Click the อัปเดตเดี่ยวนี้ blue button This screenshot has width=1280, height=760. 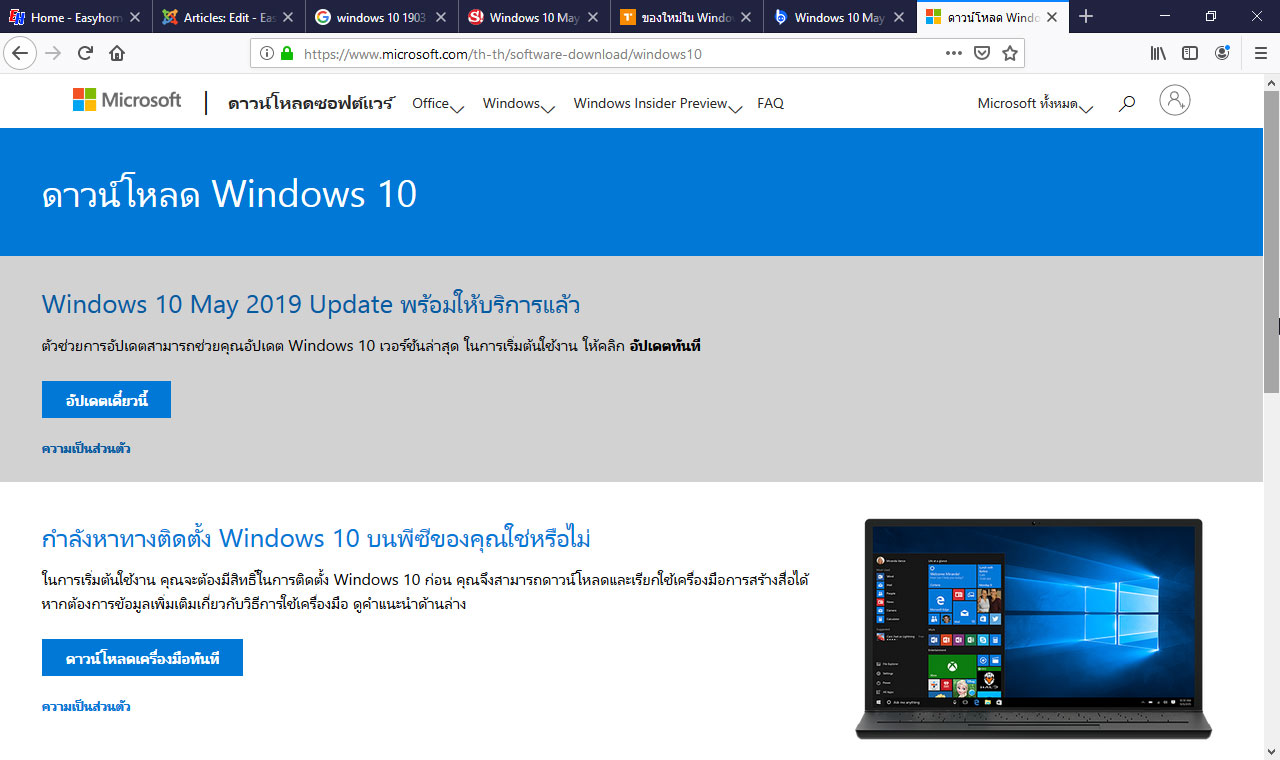(x=105, y=399)
